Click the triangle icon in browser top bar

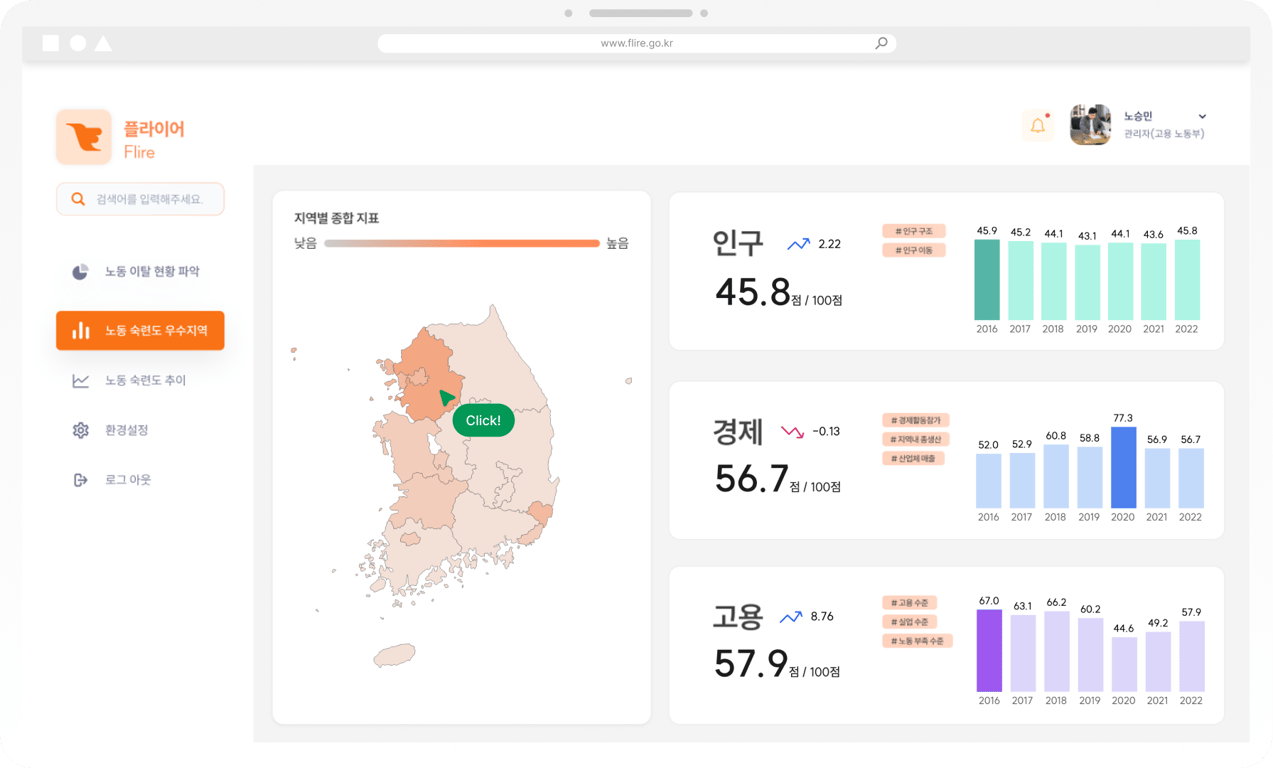coord(103,43)
